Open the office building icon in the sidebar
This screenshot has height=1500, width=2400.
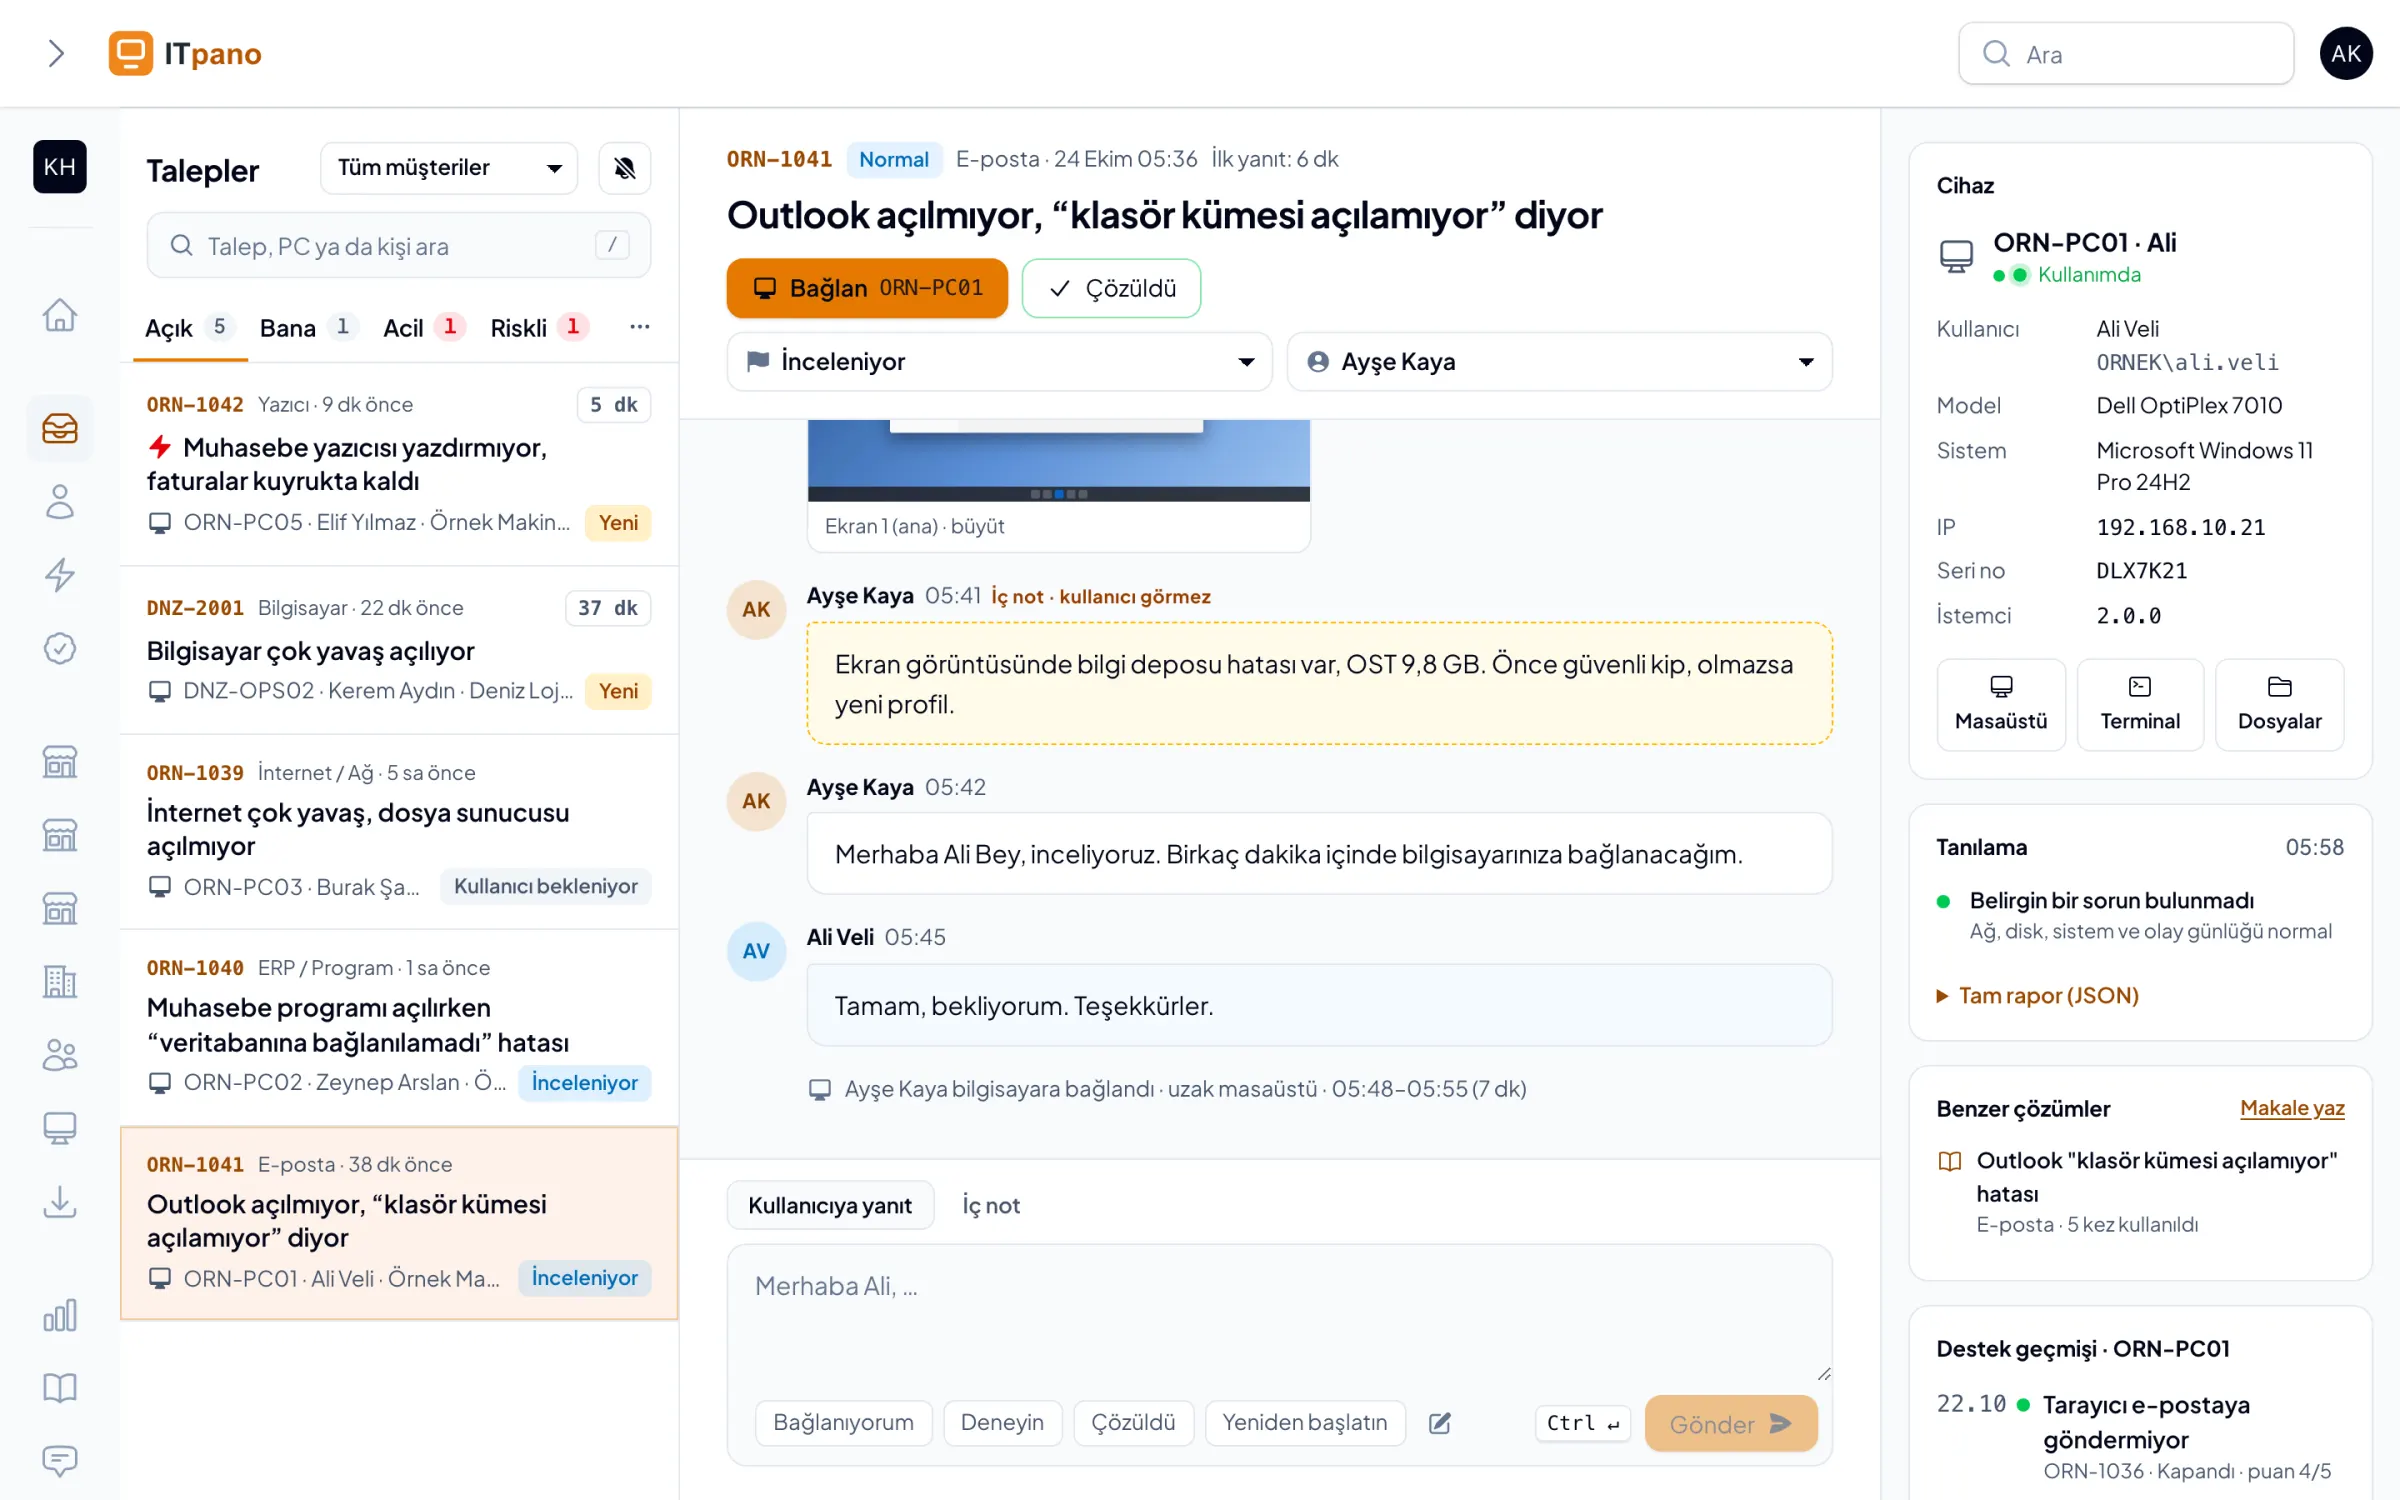60,982
